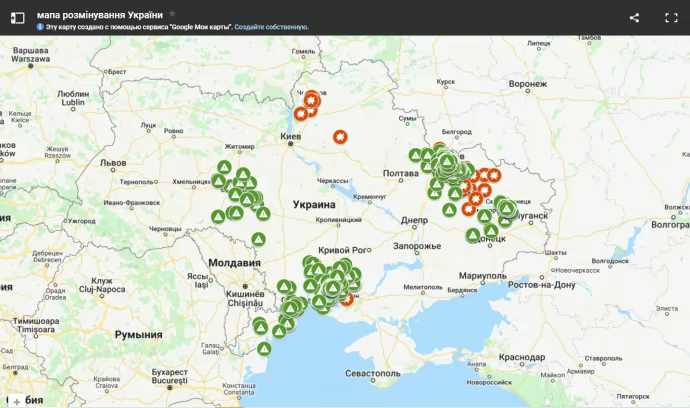Select leftmost green marker near Хмельницкий

pos(218,180)
